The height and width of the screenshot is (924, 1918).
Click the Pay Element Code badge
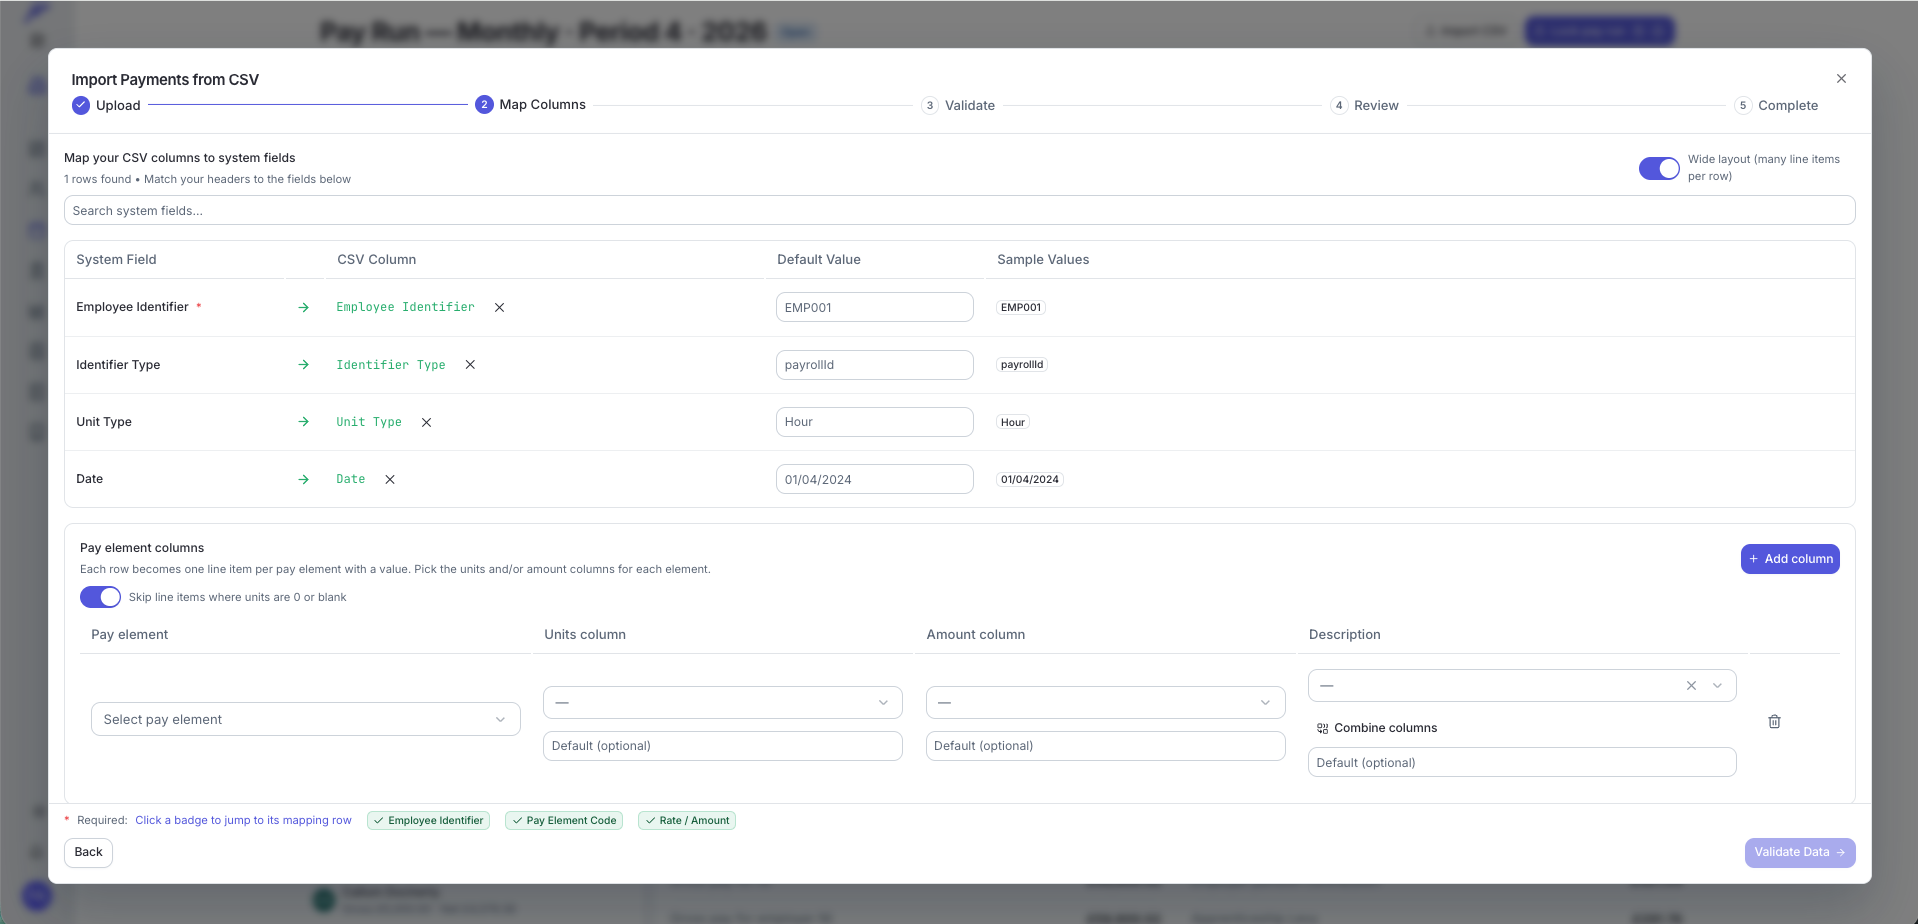coord(564,820)
